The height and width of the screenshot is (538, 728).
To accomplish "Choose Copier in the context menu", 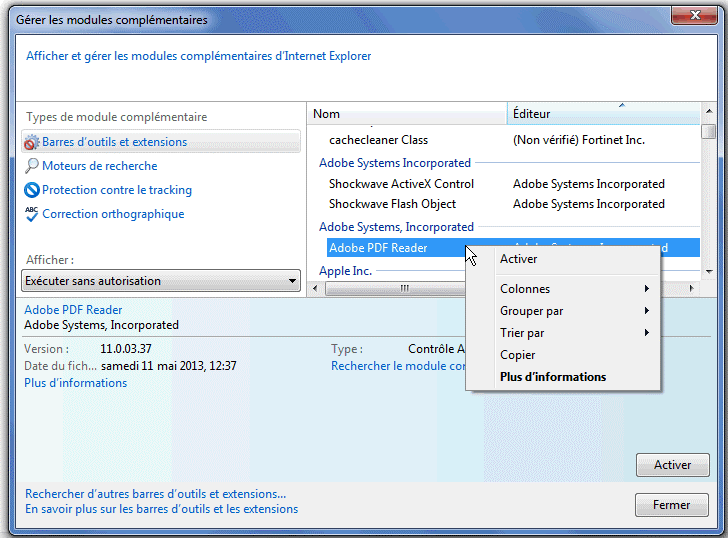I will 518,355.
